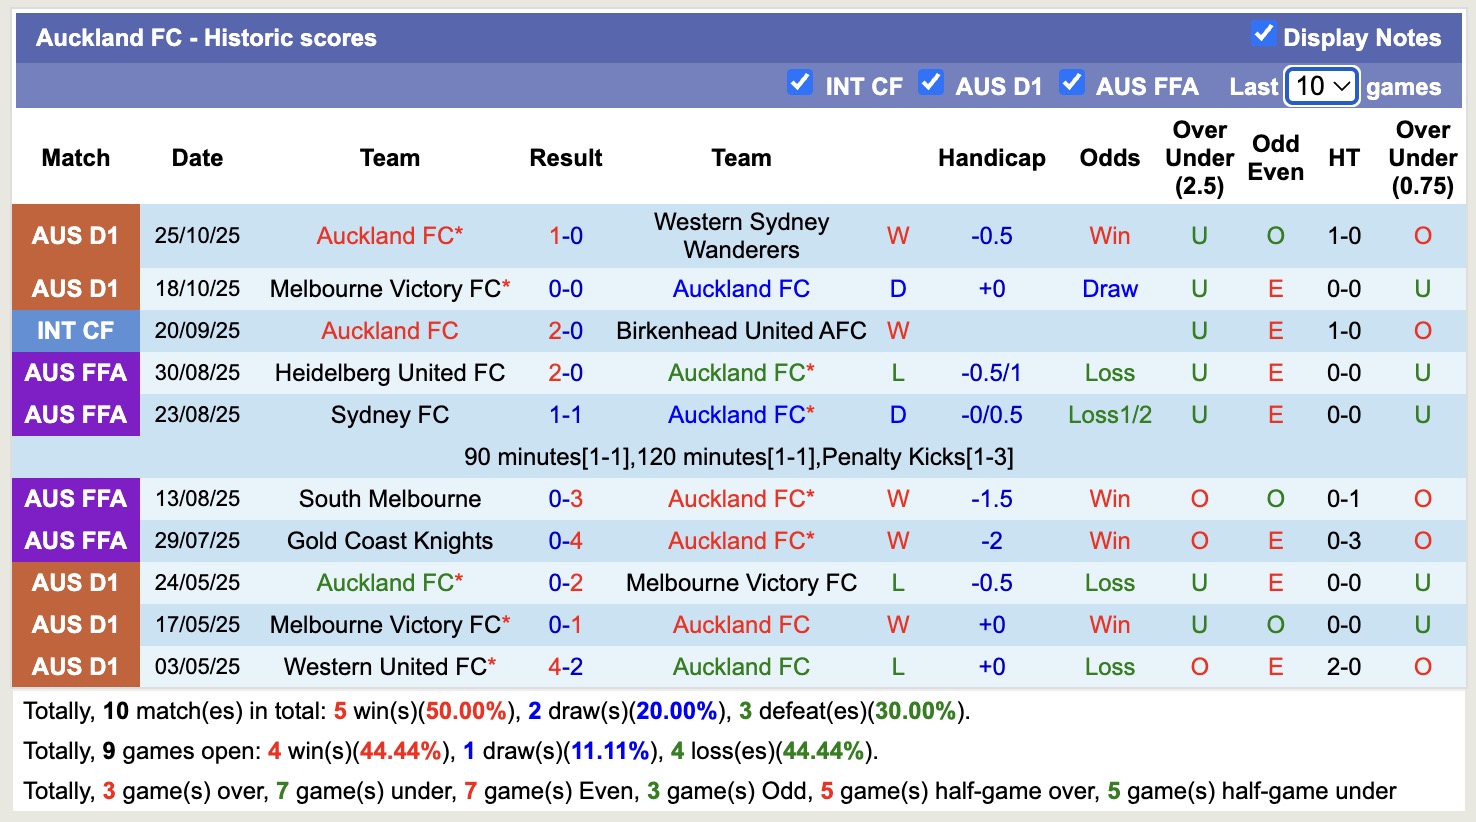
Task: Click the AUS D1 badge on top row
Action: (75, 235)
